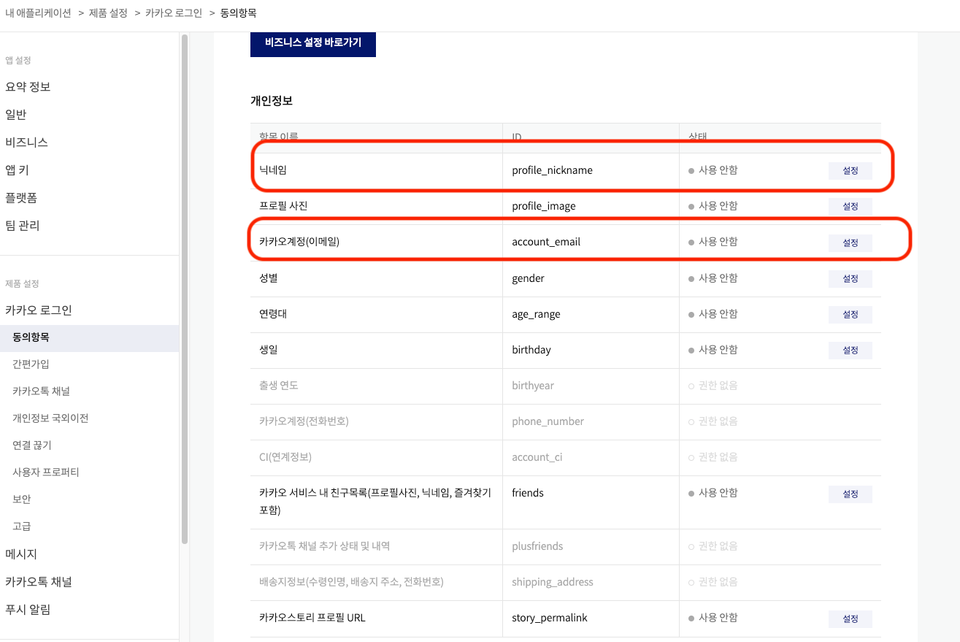Viewport: 960px width, 642px height.
Task: Open 앱 키 in the sidebar
Action: tap(17, 170)
